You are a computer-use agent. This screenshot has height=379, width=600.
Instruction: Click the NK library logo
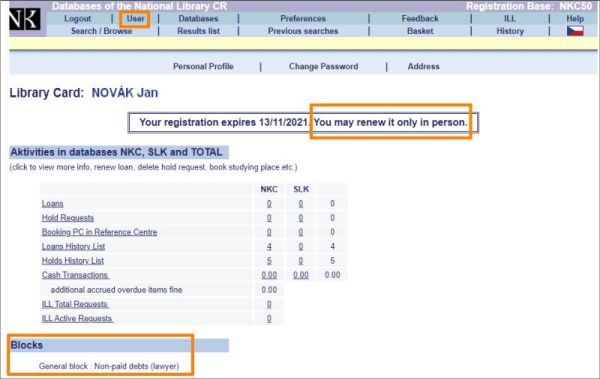tap(24, 20)
